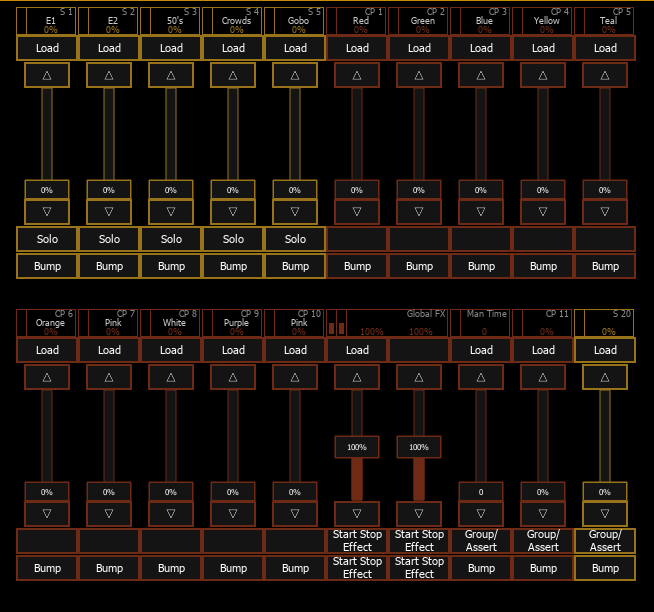Click the down arrow on fader S 3 50's
This screenshot has height=612, width=654.
pos(171,212)
